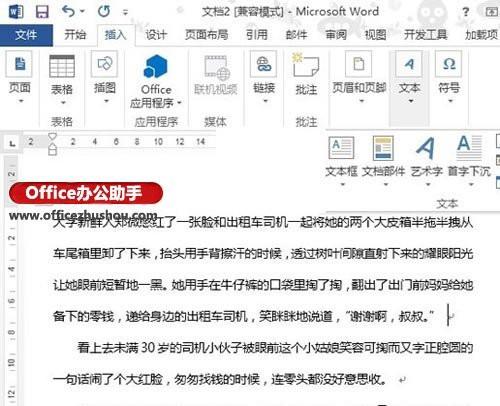Click the 页面 (Pages) icon
This screenshot has height=406, width=500.
tap(19, 64)
